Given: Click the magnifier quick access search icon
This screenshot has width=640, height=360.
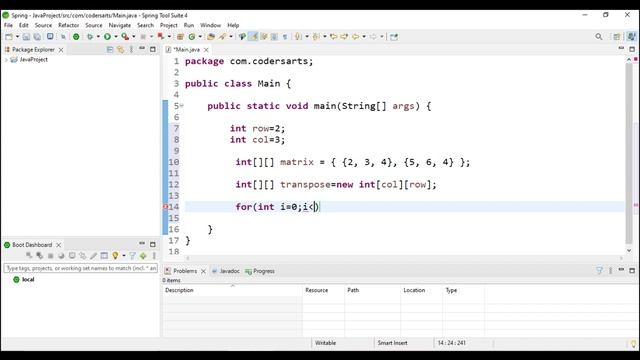Looking at the screenshot, I should [599, 37].
